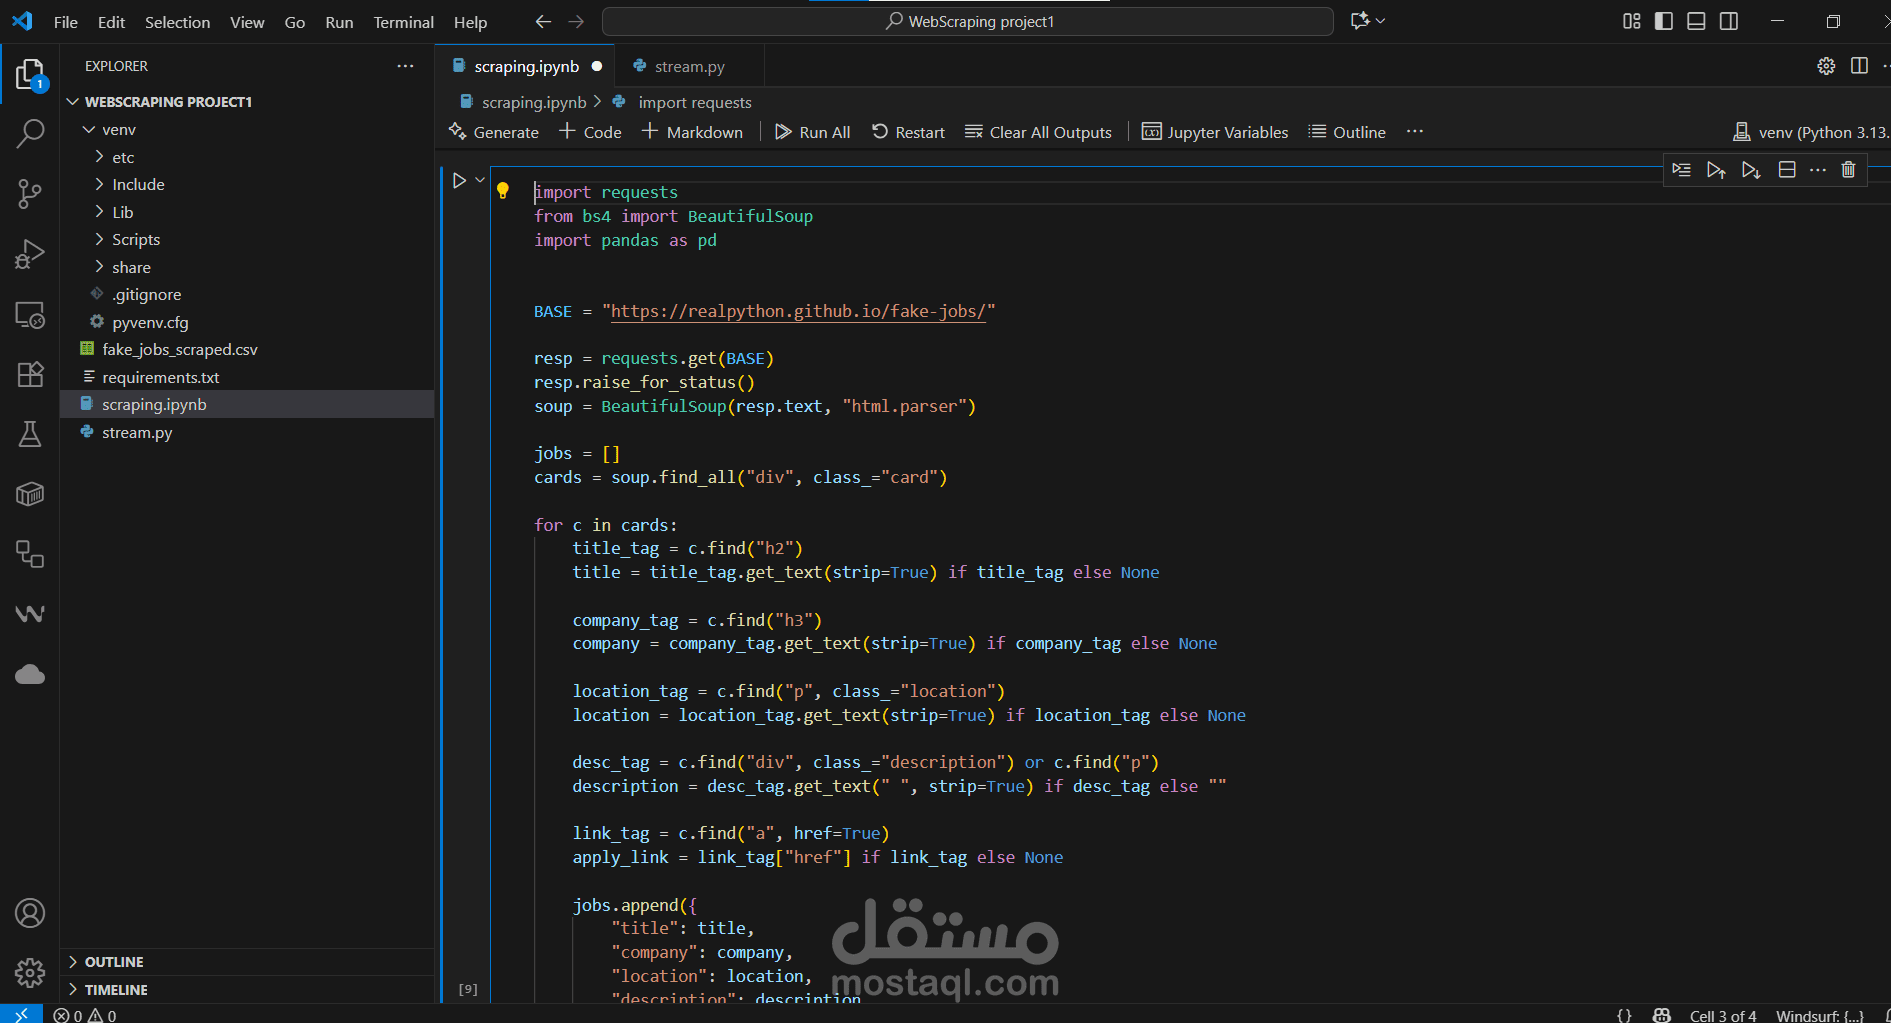This screenshot has width=1891, height=1023.
Task: Open the Terminal menu
Action: tap(403, 21)
